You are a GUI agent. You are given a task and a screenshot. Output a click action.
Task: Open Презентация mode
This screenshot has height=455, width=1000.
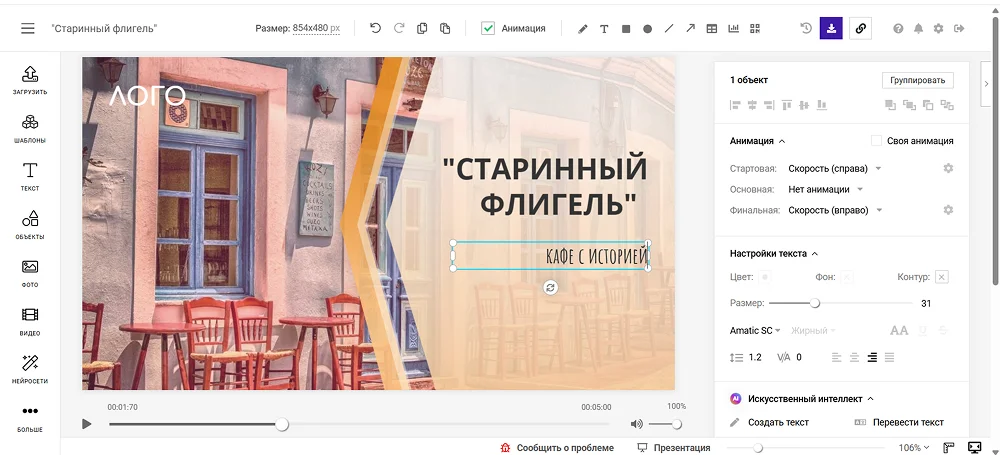(674, 447)
